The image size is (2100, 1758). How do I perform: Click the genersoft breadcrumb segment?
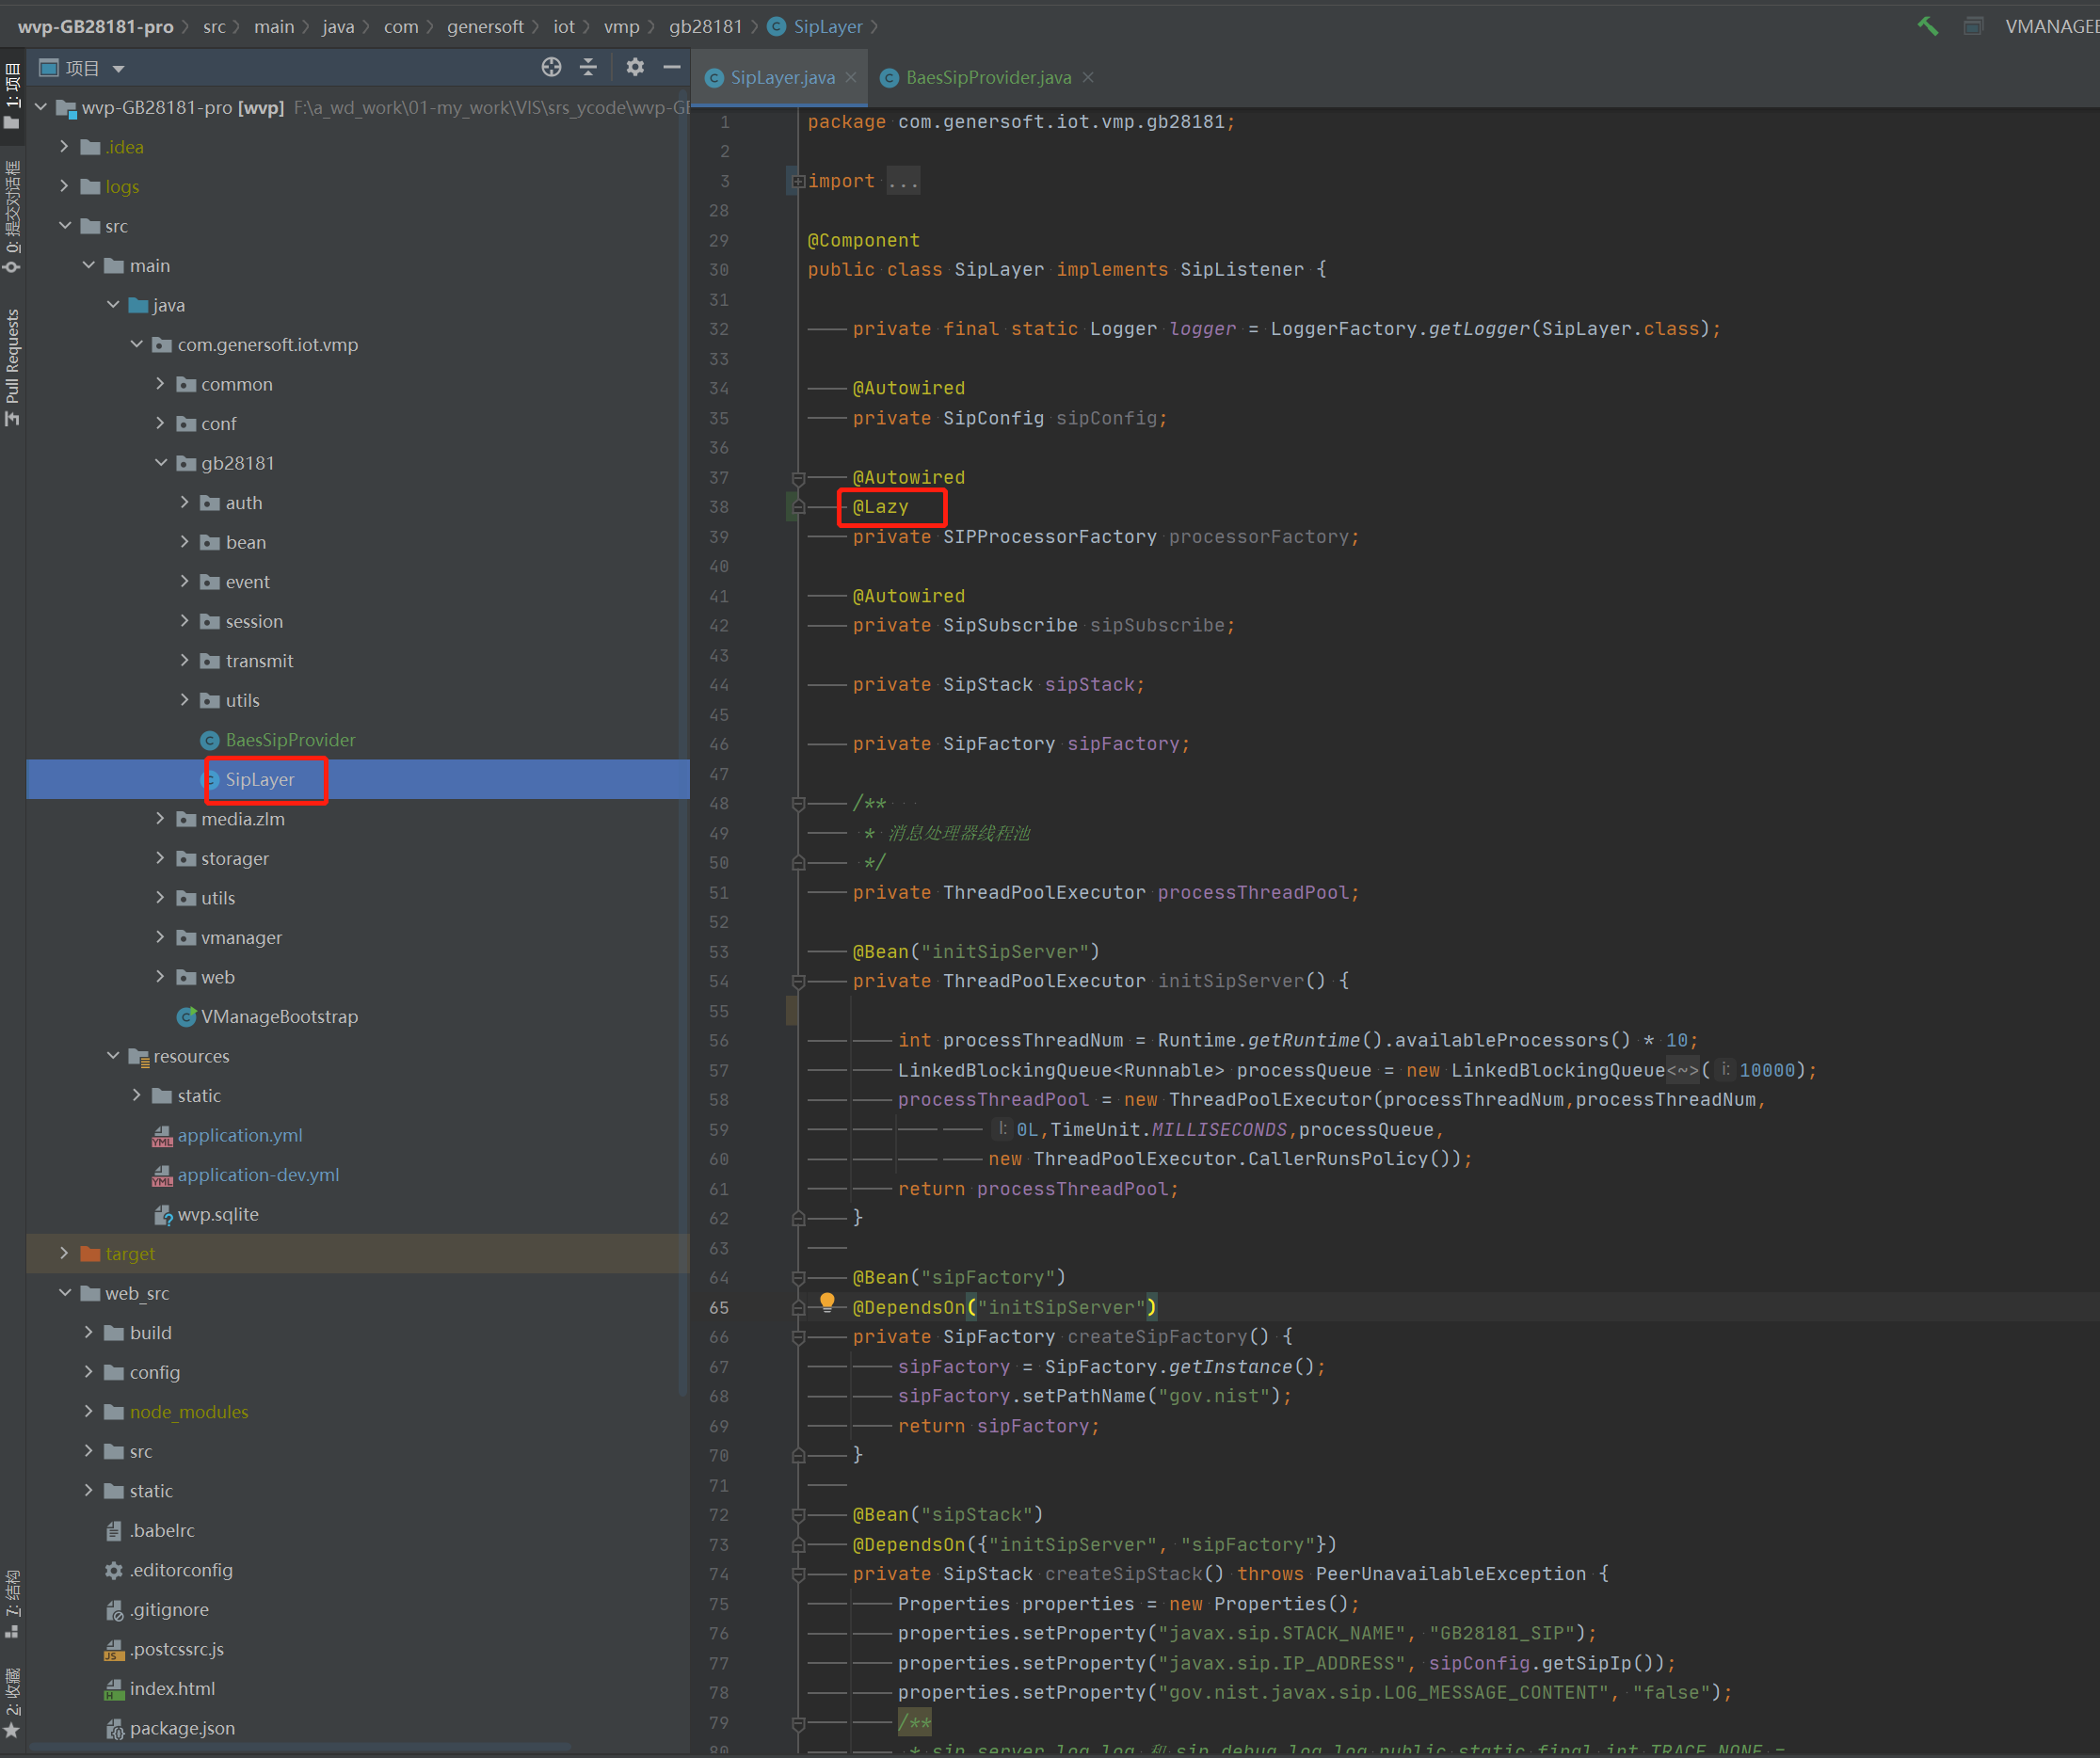coord(485,26)
